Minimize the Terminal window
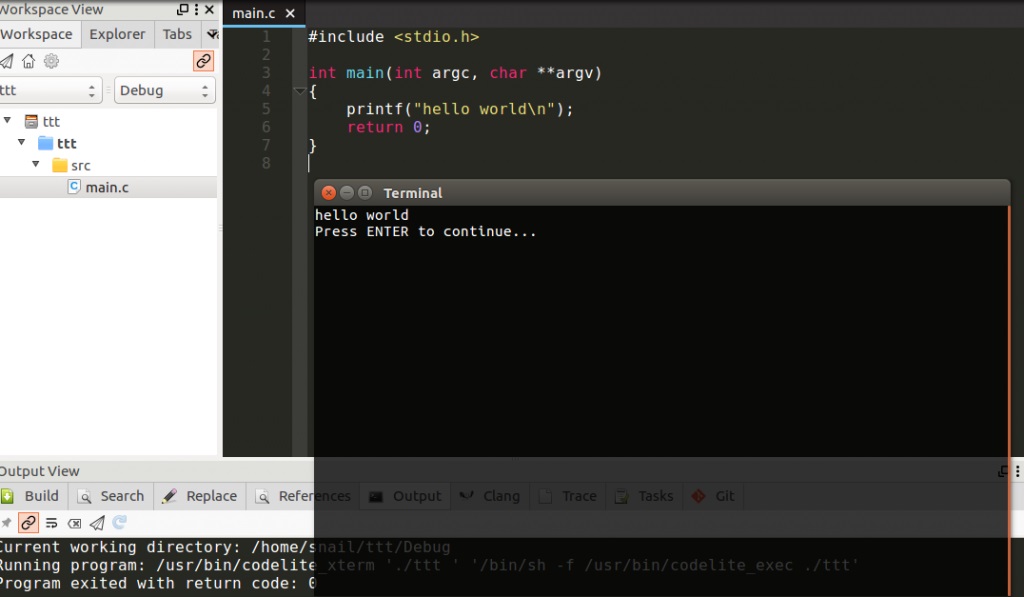Image resolution: width=1024 pixels, height=597 pixels. 347,193
